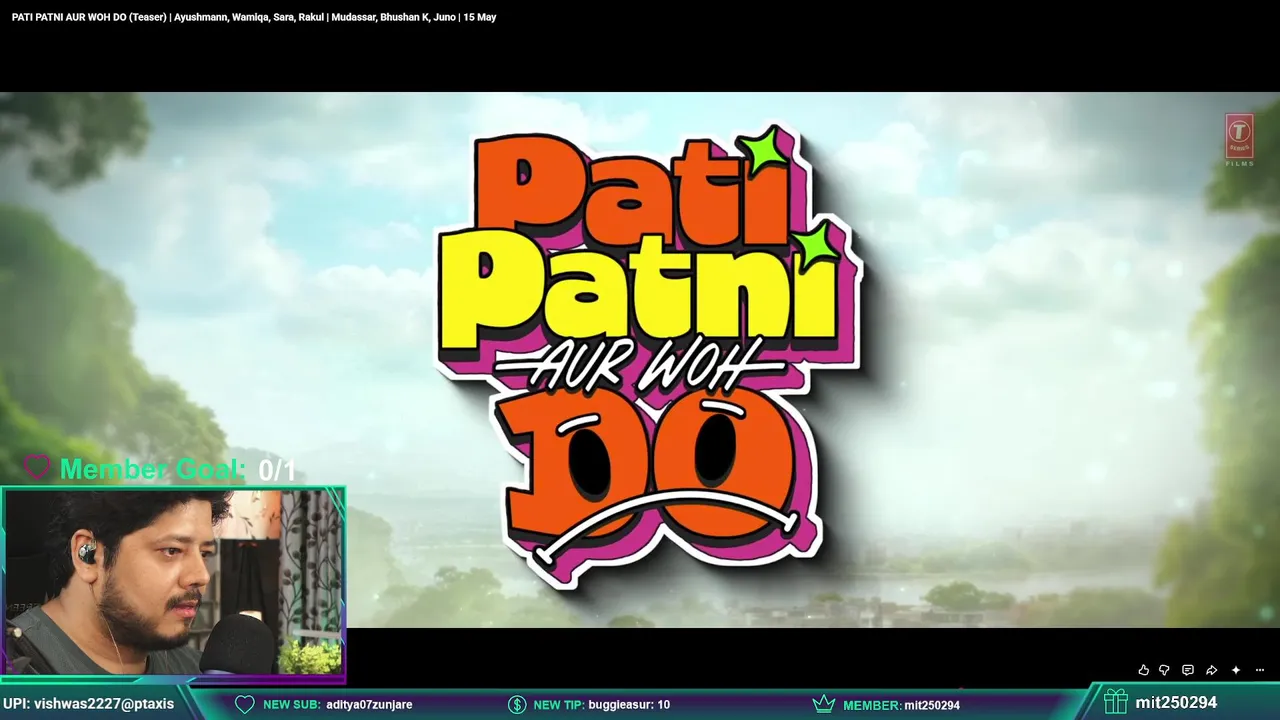
Task: Open comments via speech bubble icon
Action: coord(1188,670)
